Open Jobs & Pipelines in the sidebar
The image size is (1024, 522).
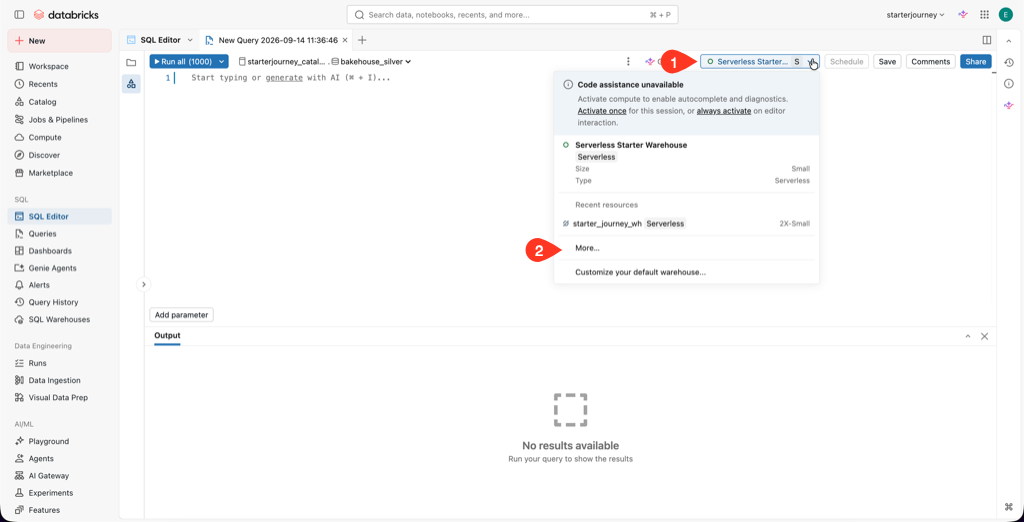coord(59,120)
